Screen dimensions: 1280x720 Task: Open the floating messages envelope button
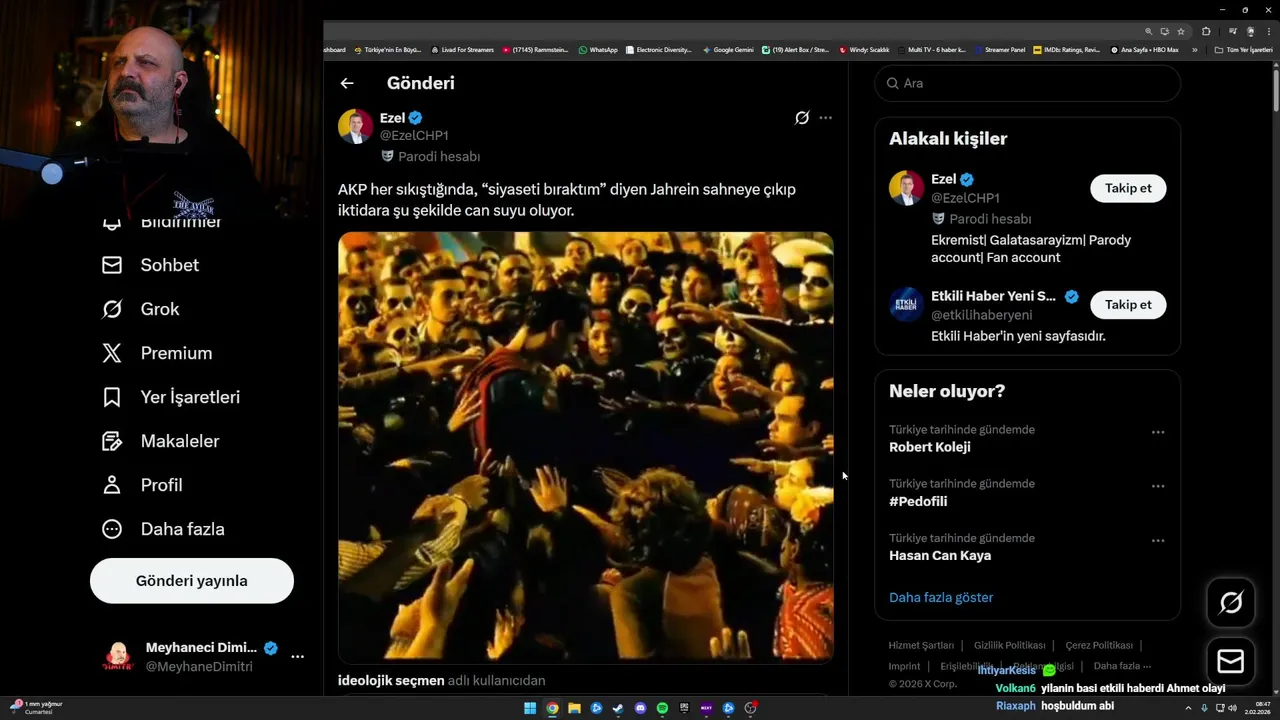coord(1231,662)
